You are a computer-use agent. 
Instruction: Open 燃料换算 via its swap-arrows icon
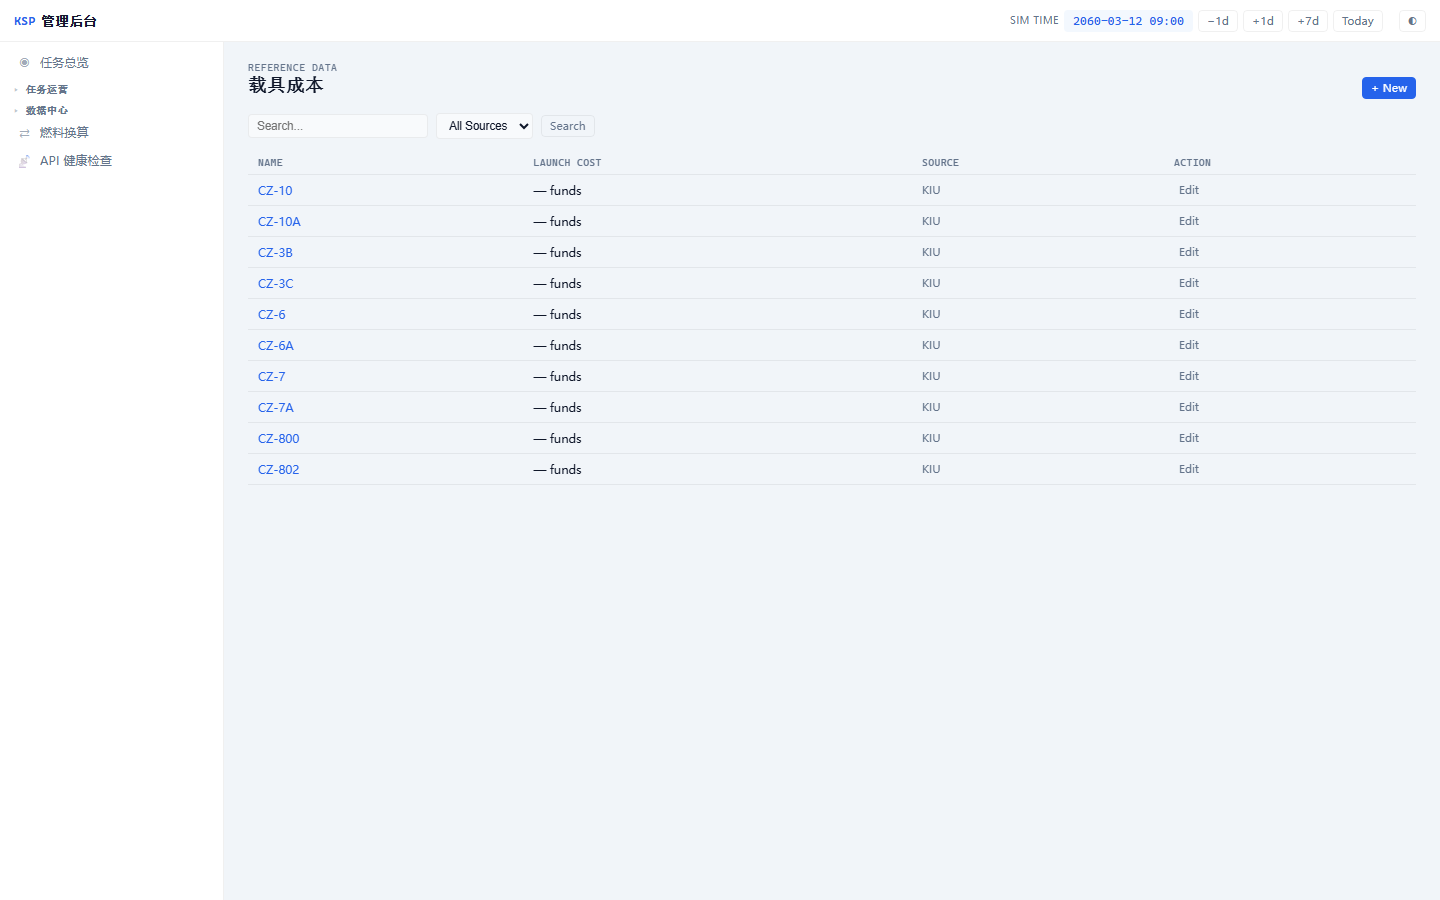24,133
